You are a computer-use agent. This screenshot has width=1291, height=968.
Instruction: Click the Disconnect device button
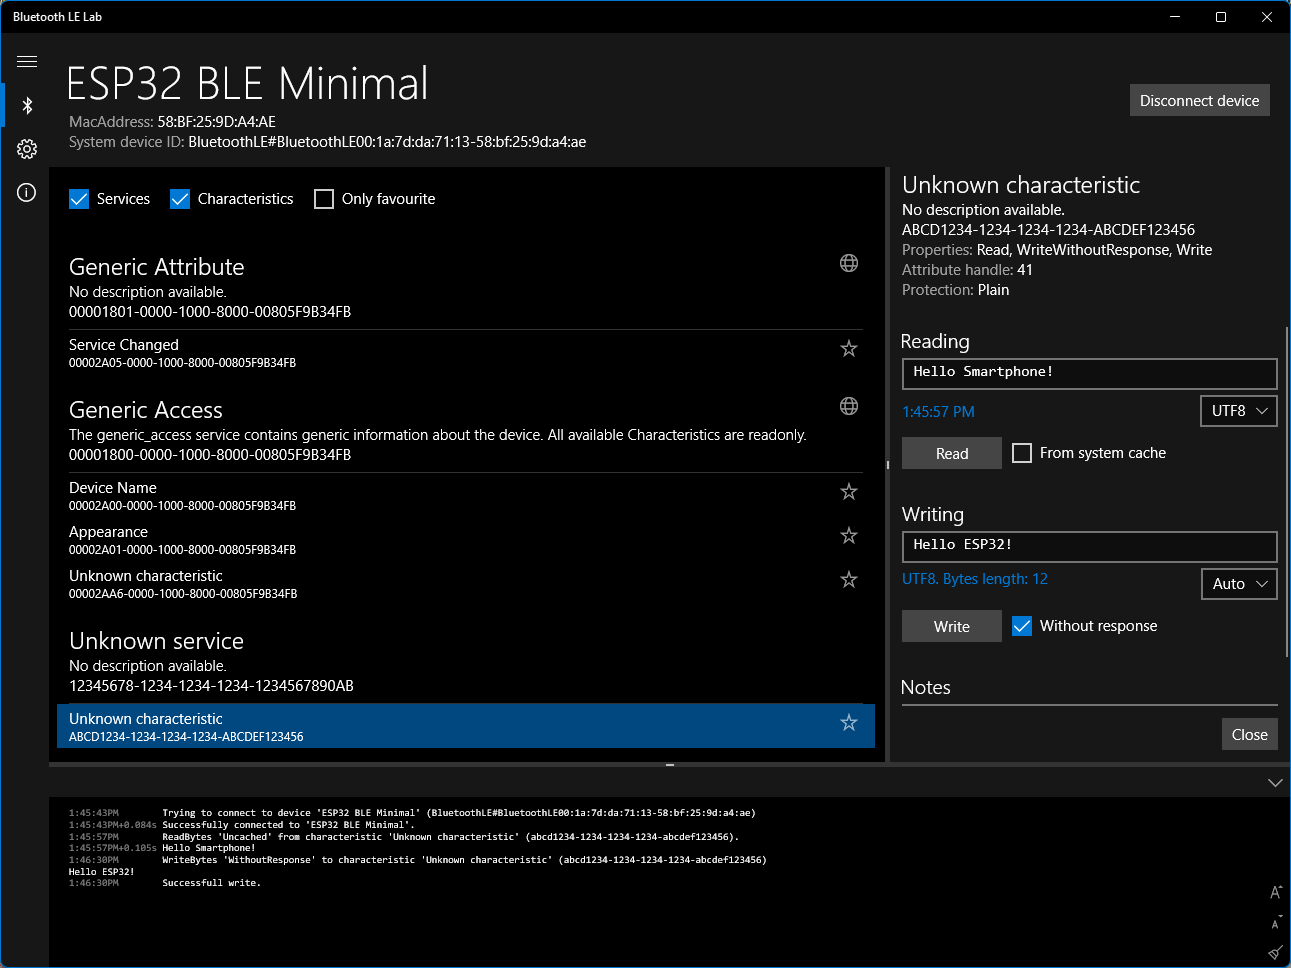click(1199, 100)
